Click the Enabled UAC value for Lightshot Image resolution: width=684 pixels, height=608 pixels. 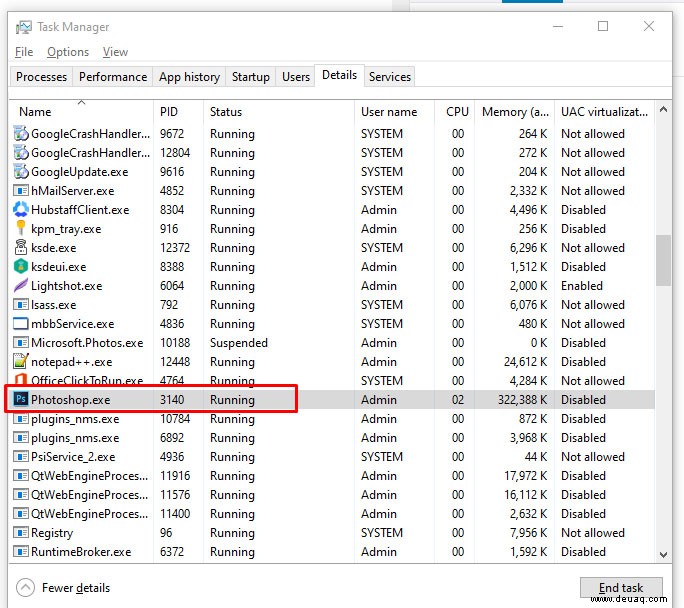coord(582,286)
